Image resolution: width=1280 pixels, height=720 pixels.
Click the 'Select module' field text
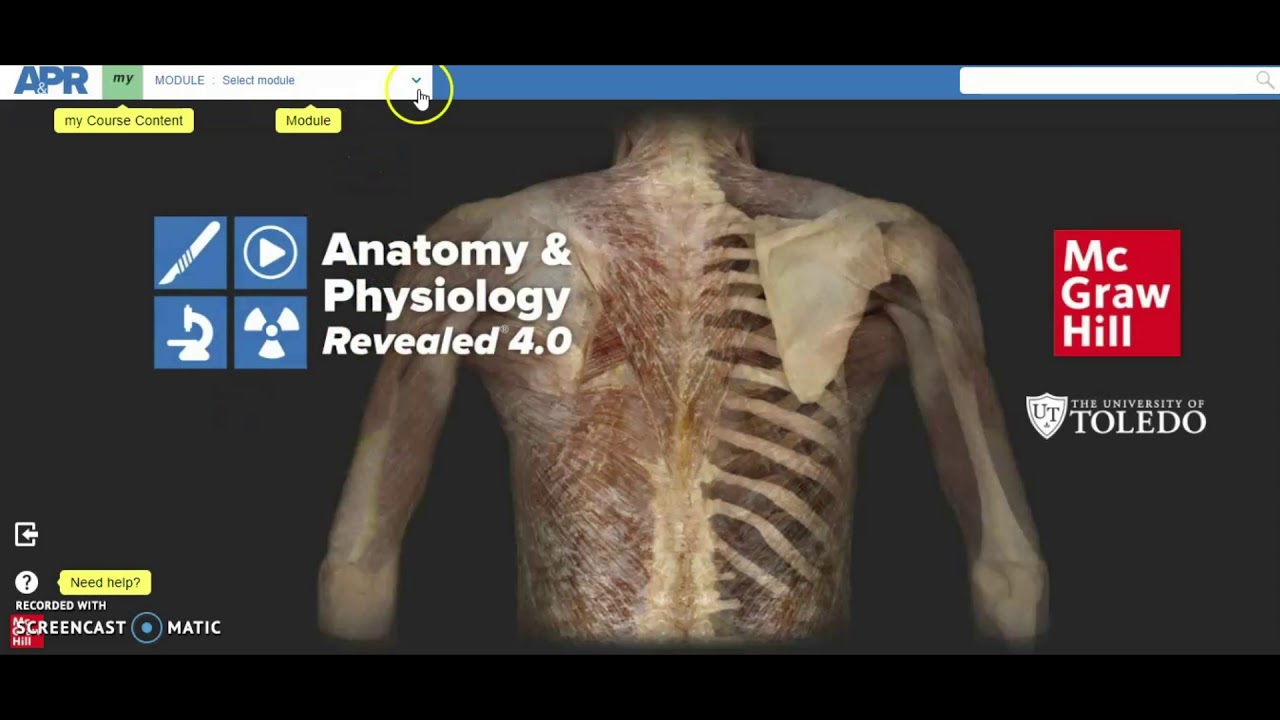258,80
